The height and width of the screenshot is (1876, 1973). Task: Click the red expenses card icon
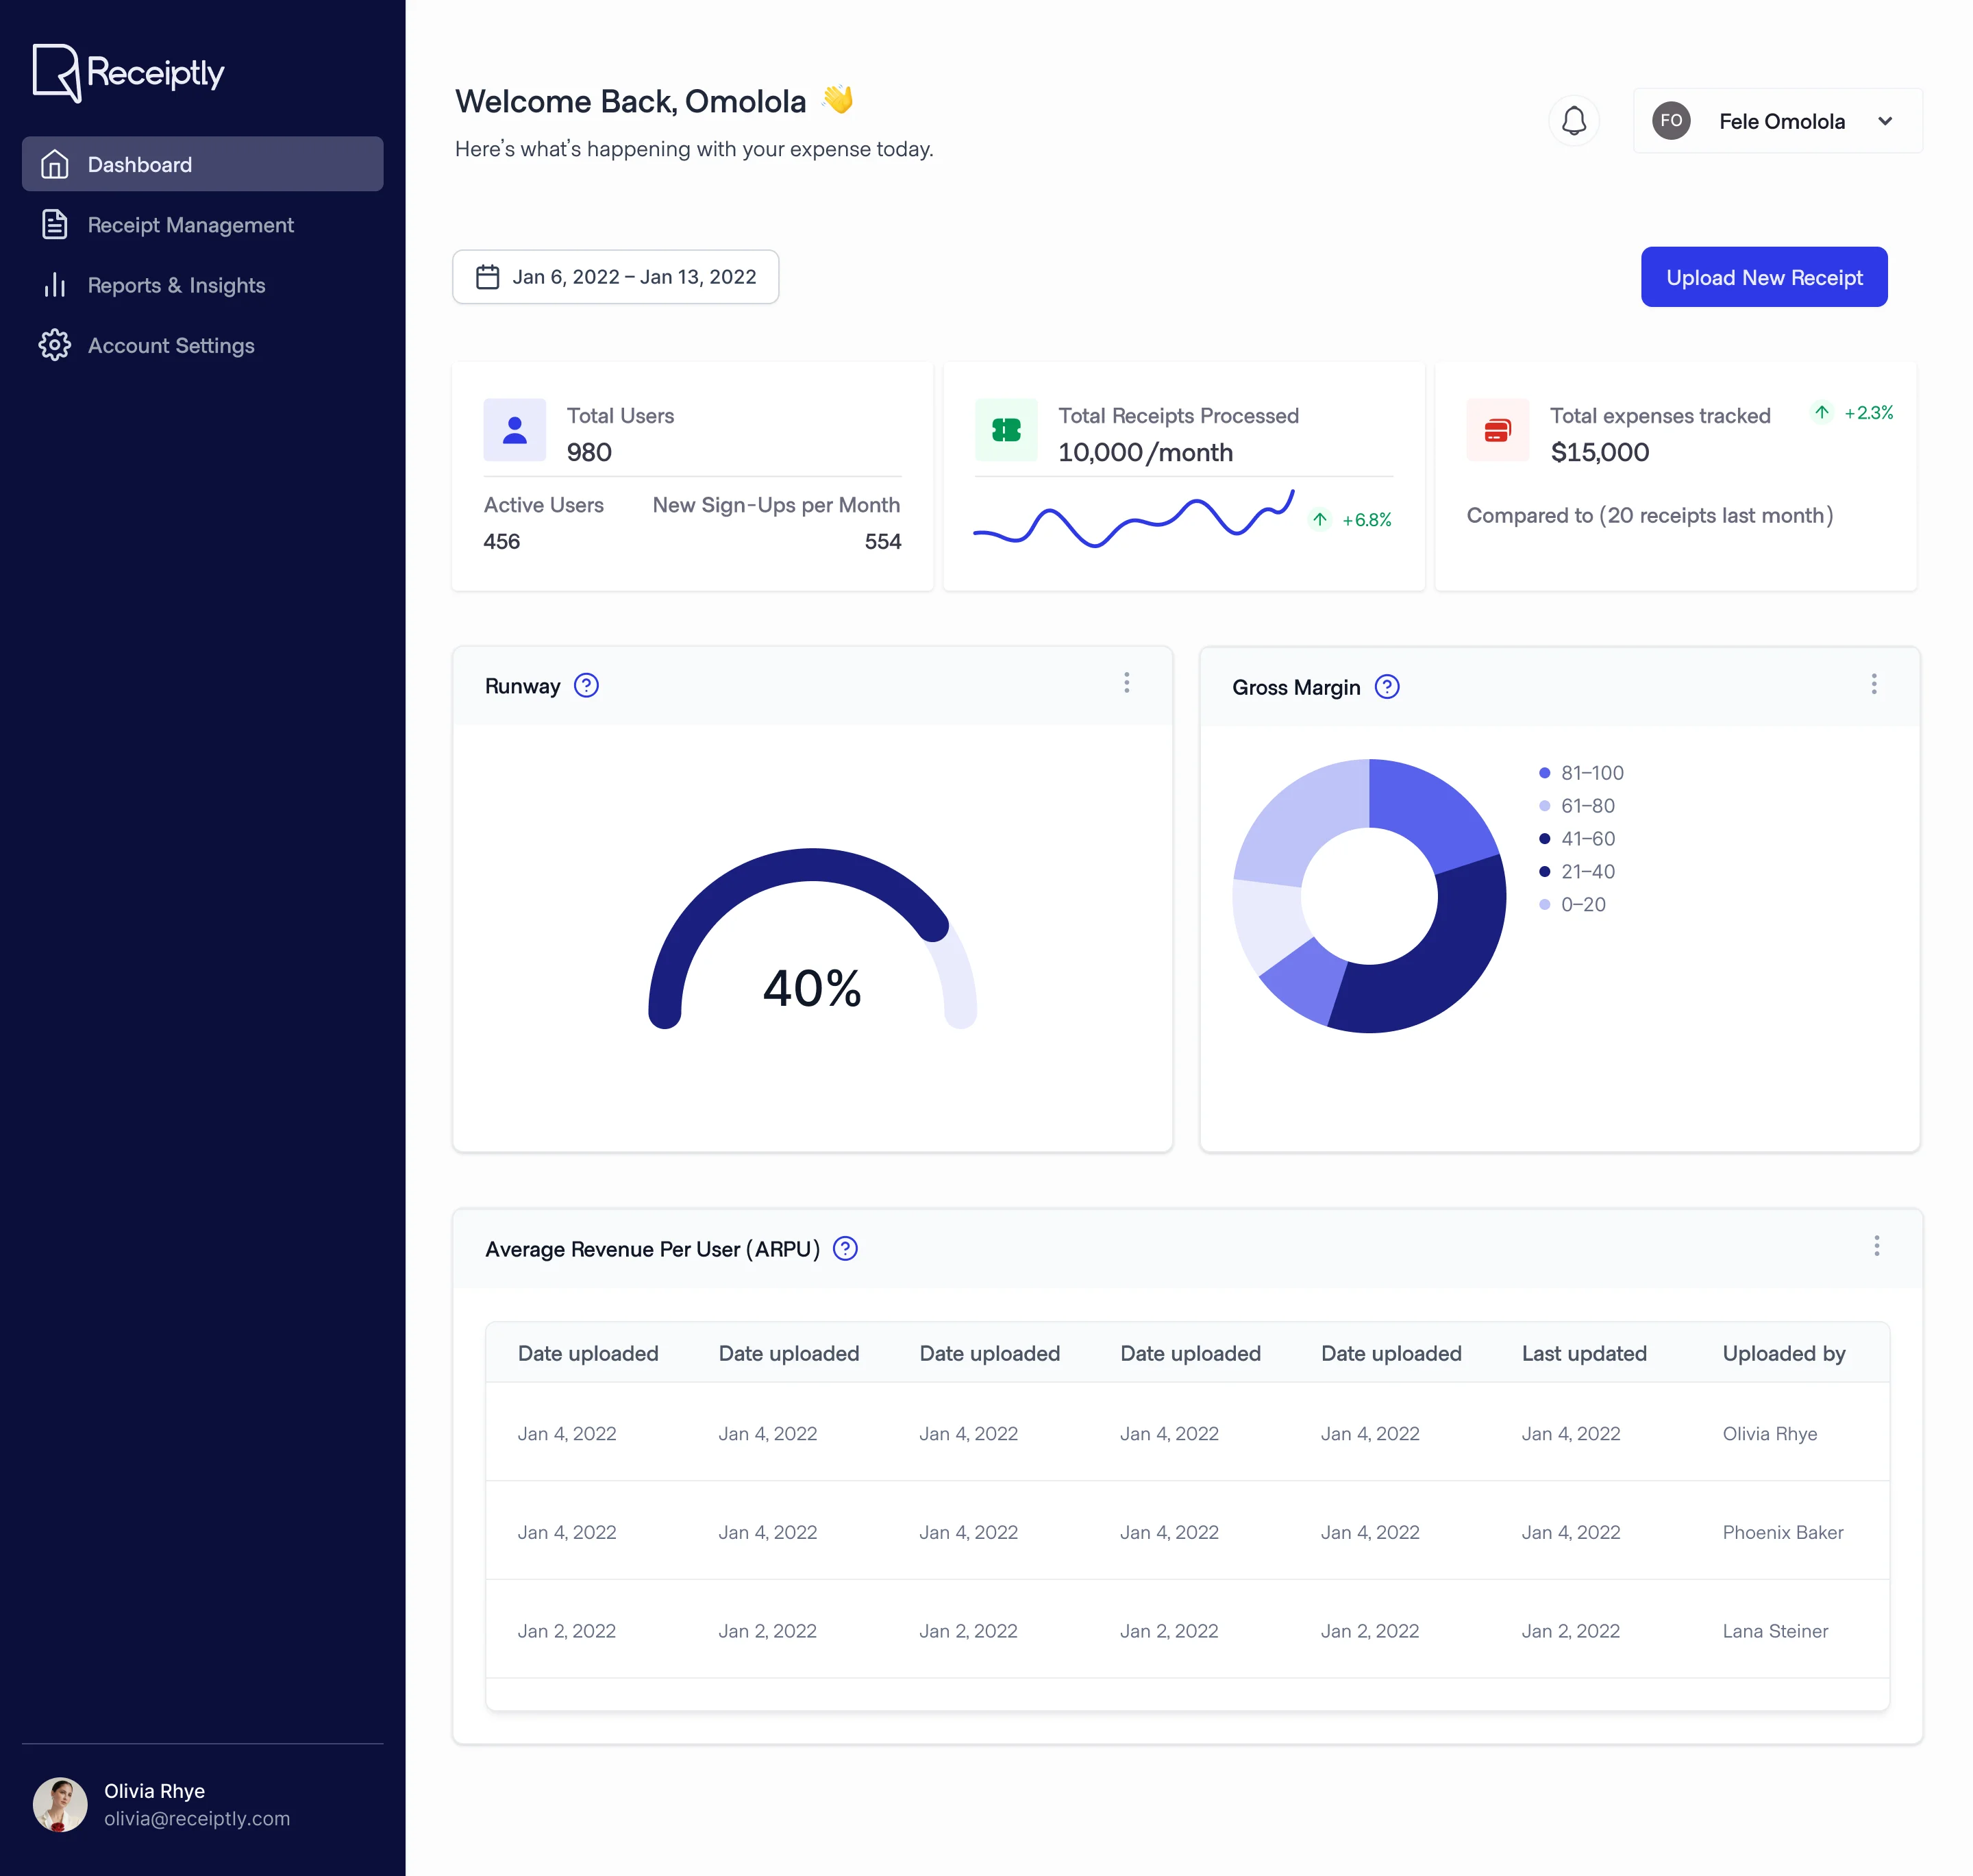[1497, 430]
